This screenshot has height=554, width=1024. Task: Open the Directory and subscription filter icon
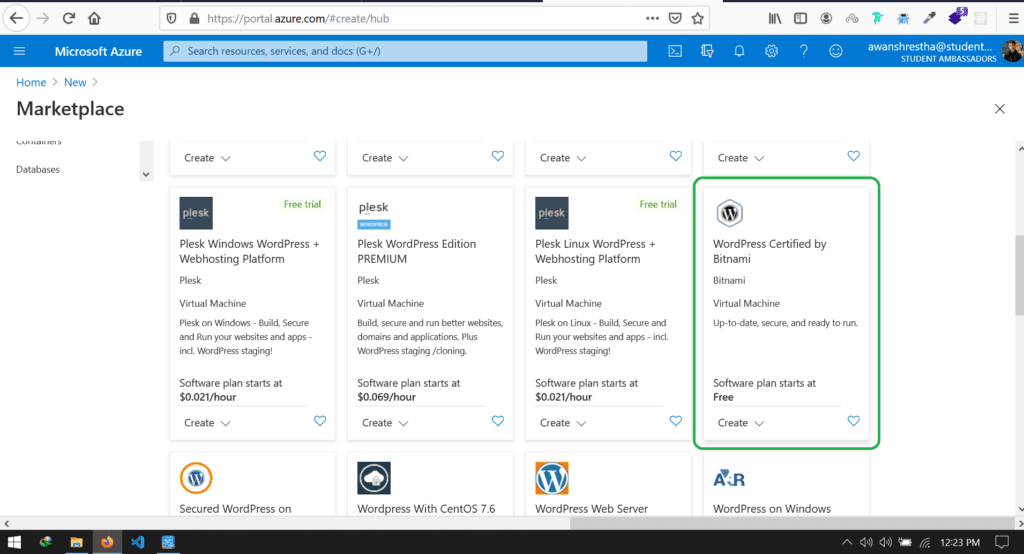click(x=707, y=51)
